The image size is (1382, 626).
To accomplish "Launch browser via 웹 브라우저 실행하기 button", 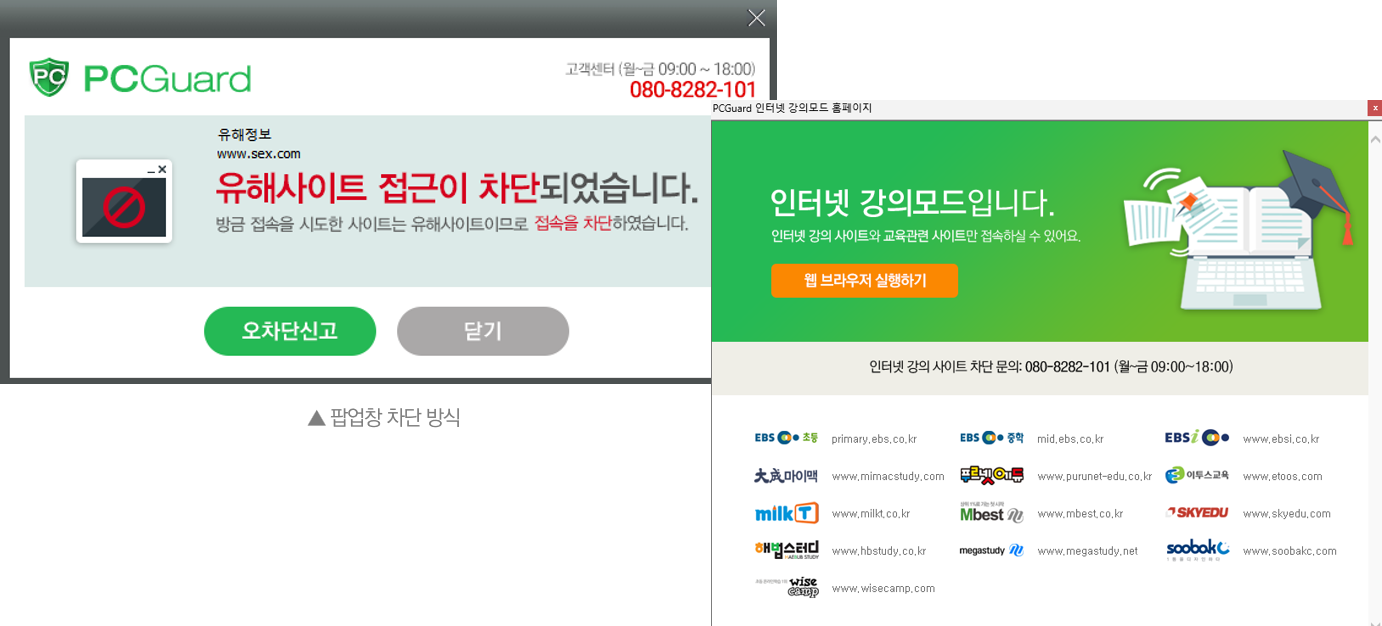I will (x=864, y=281).
